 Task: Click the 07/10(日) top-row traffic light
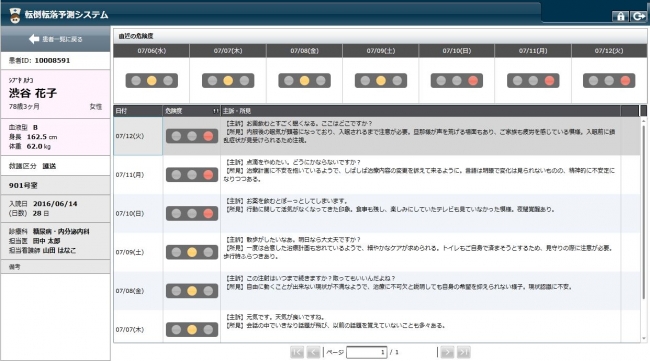[x=457, y=80]
